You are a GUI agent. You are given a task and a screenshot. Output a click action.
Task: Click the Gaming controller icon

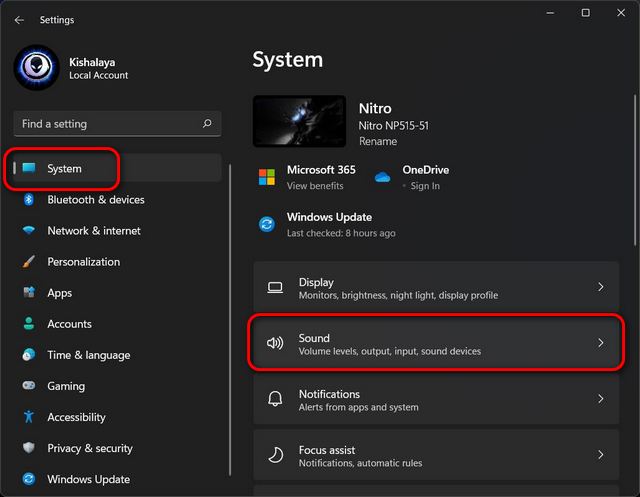[29, 386]
